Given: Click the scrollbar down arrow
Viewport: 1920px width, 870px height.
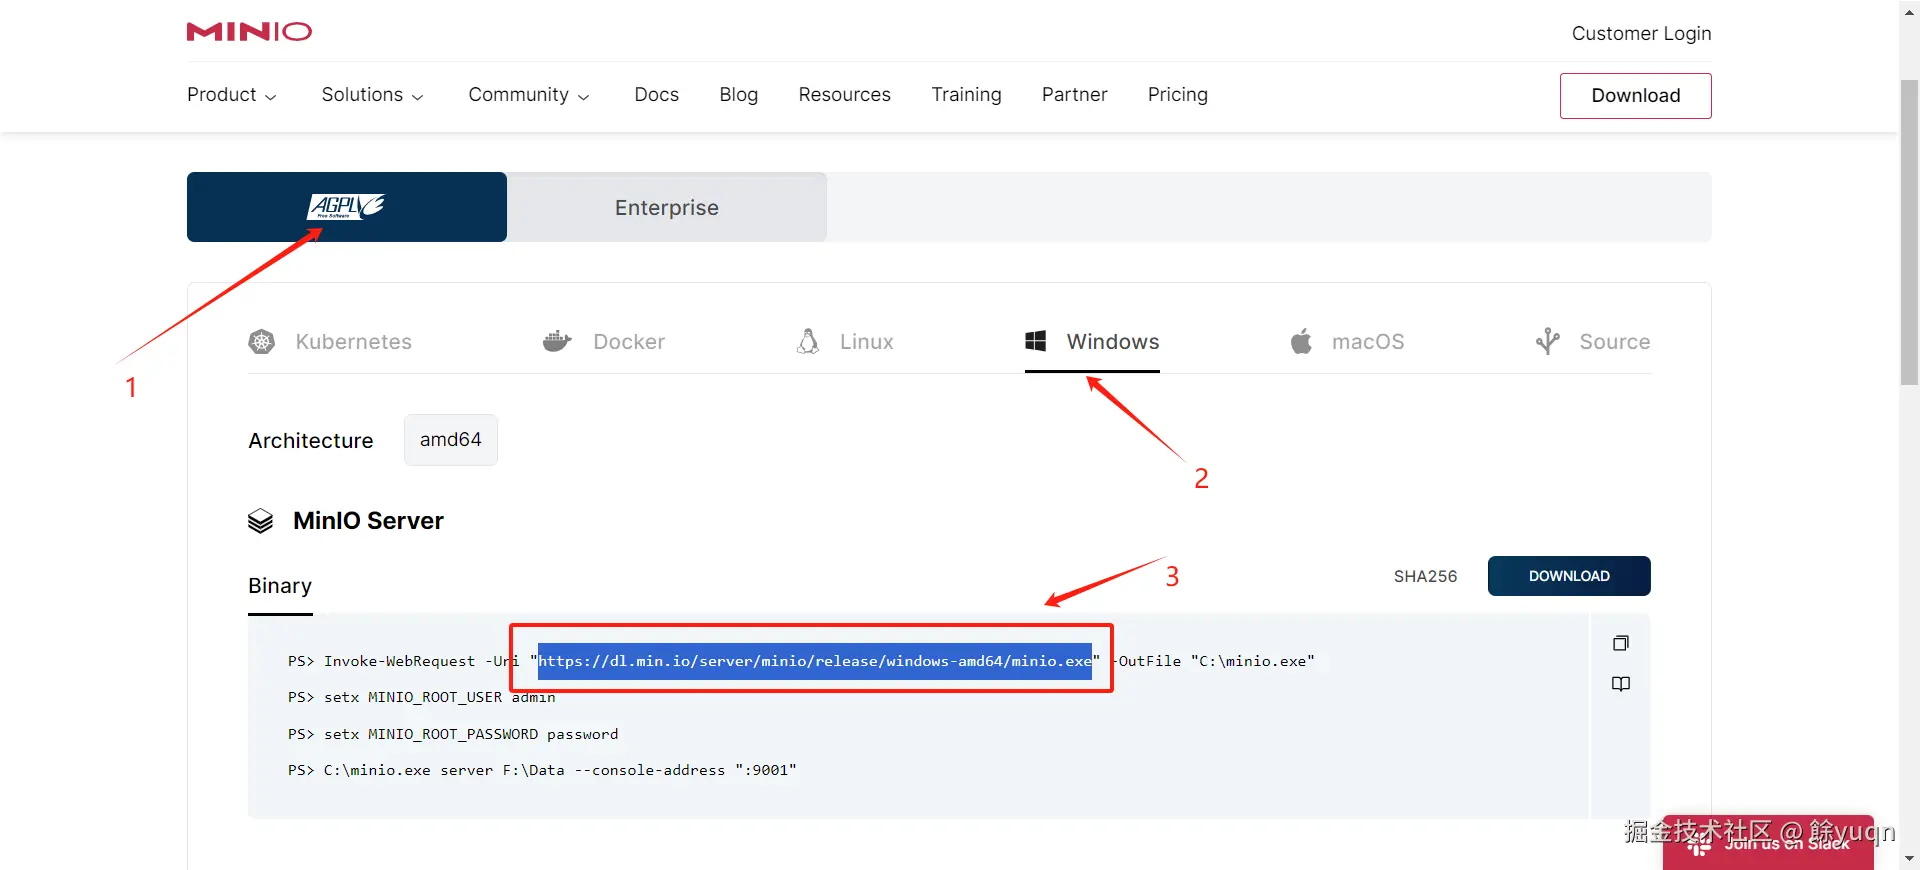Looking at the screenshot, I should tap(1909, 859).
